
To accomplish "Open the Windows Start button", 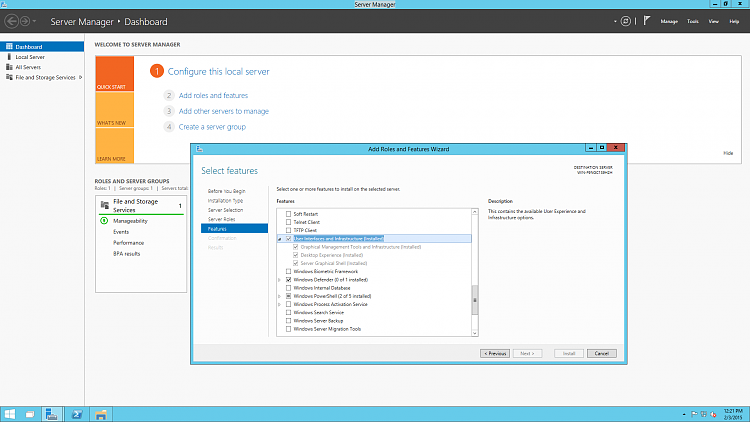I will coord(10,414).
